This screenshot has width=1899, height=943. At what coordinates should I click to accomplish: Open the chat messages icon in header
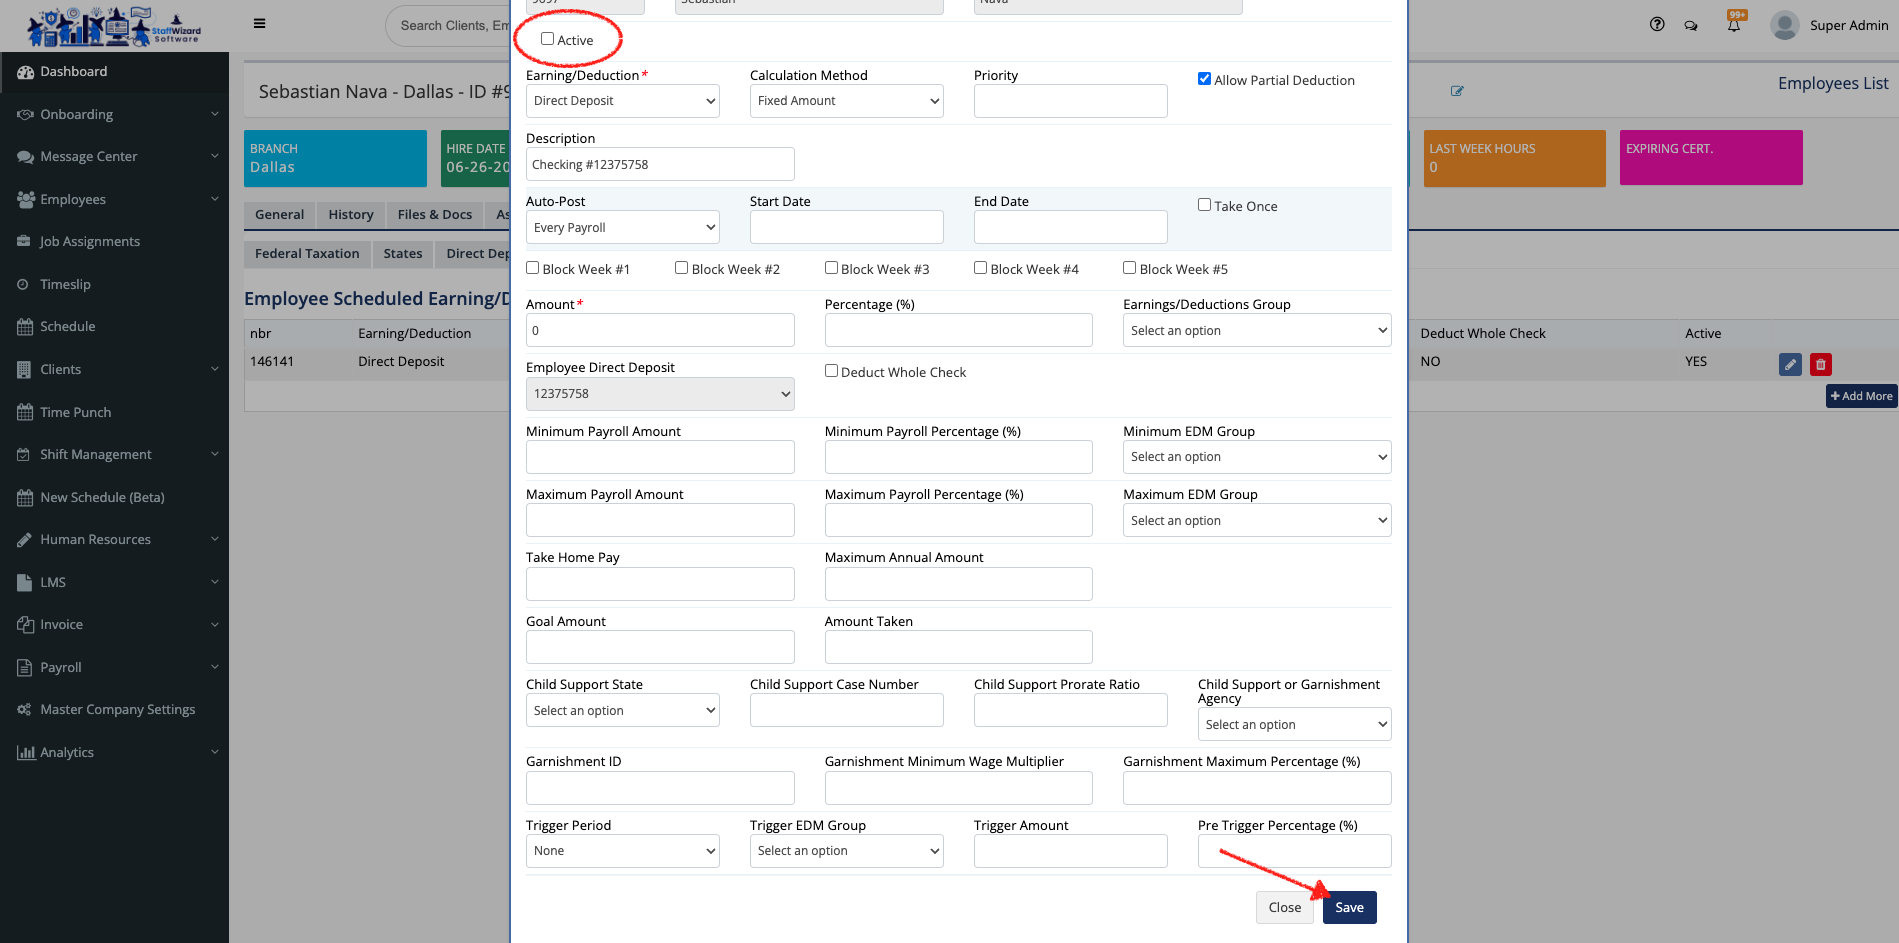1691,26
